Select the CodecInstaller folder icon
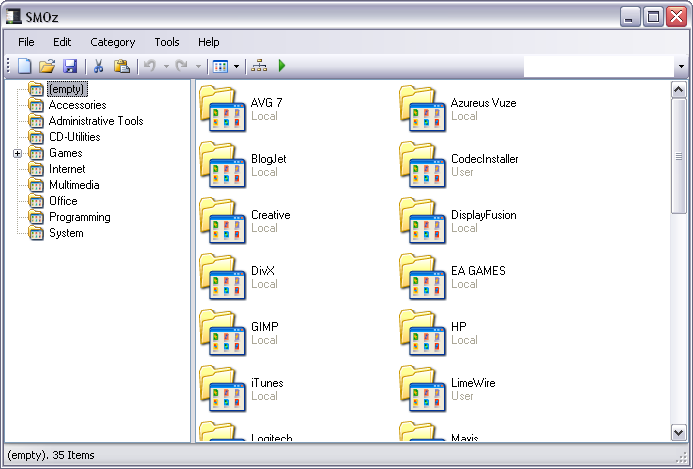This screenshot has height=469, width=693. click(423, 165)
